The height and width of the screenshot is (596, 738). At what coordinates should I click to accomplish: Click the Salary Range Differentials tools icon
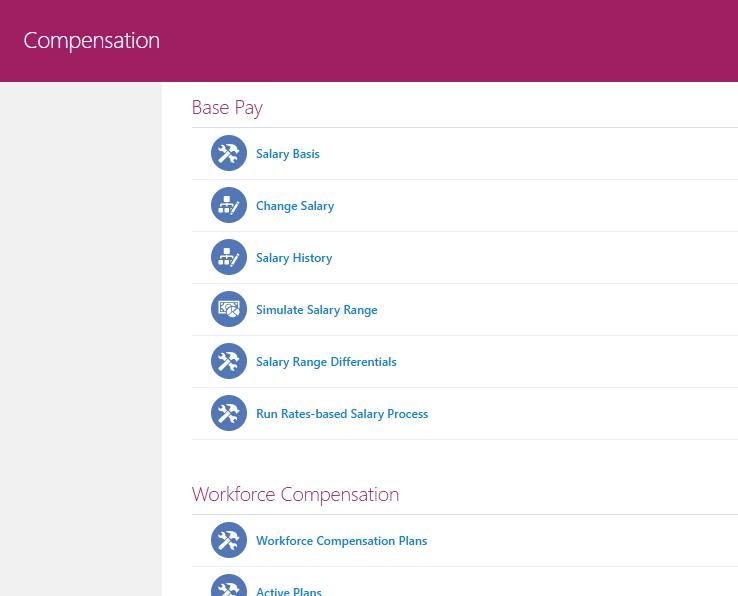pos(229,361)
